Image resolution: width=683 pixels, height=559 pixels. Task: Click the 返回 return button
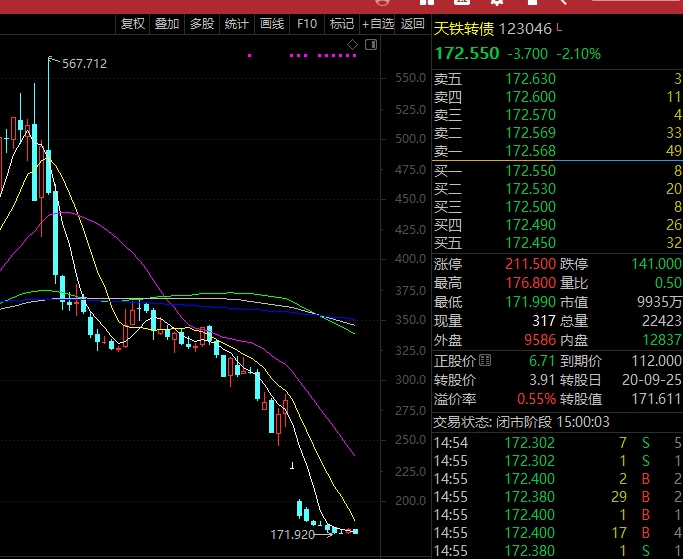coord(413,24)
